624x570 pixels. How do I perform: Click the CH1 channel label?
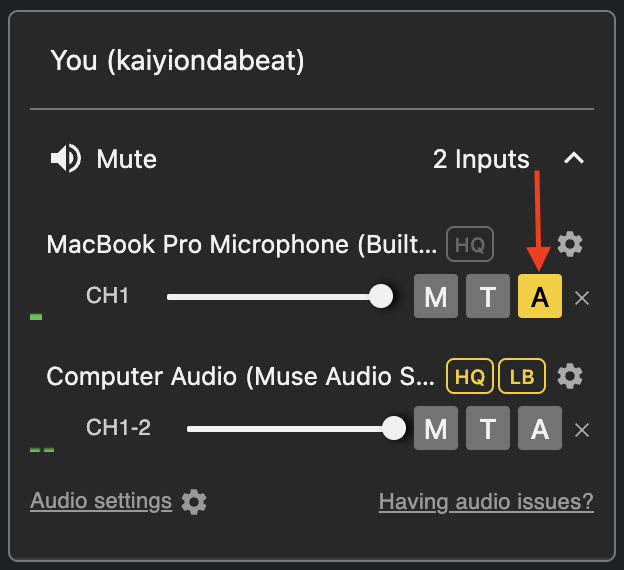[107, 296]
